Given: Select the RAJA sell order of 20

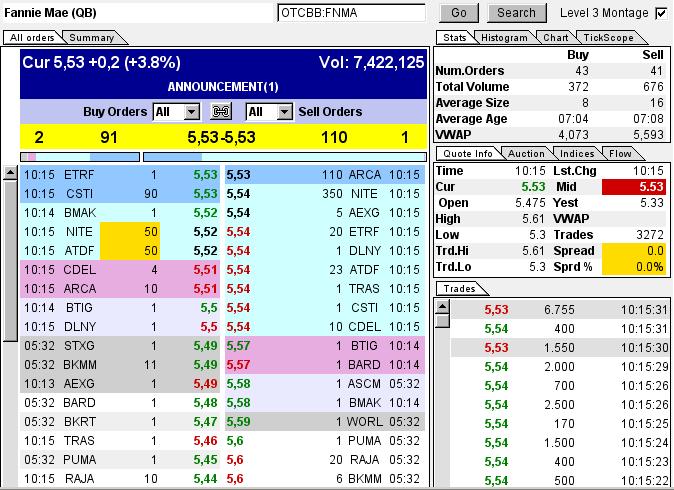Looking at the screenshot, I should (325, 459).
